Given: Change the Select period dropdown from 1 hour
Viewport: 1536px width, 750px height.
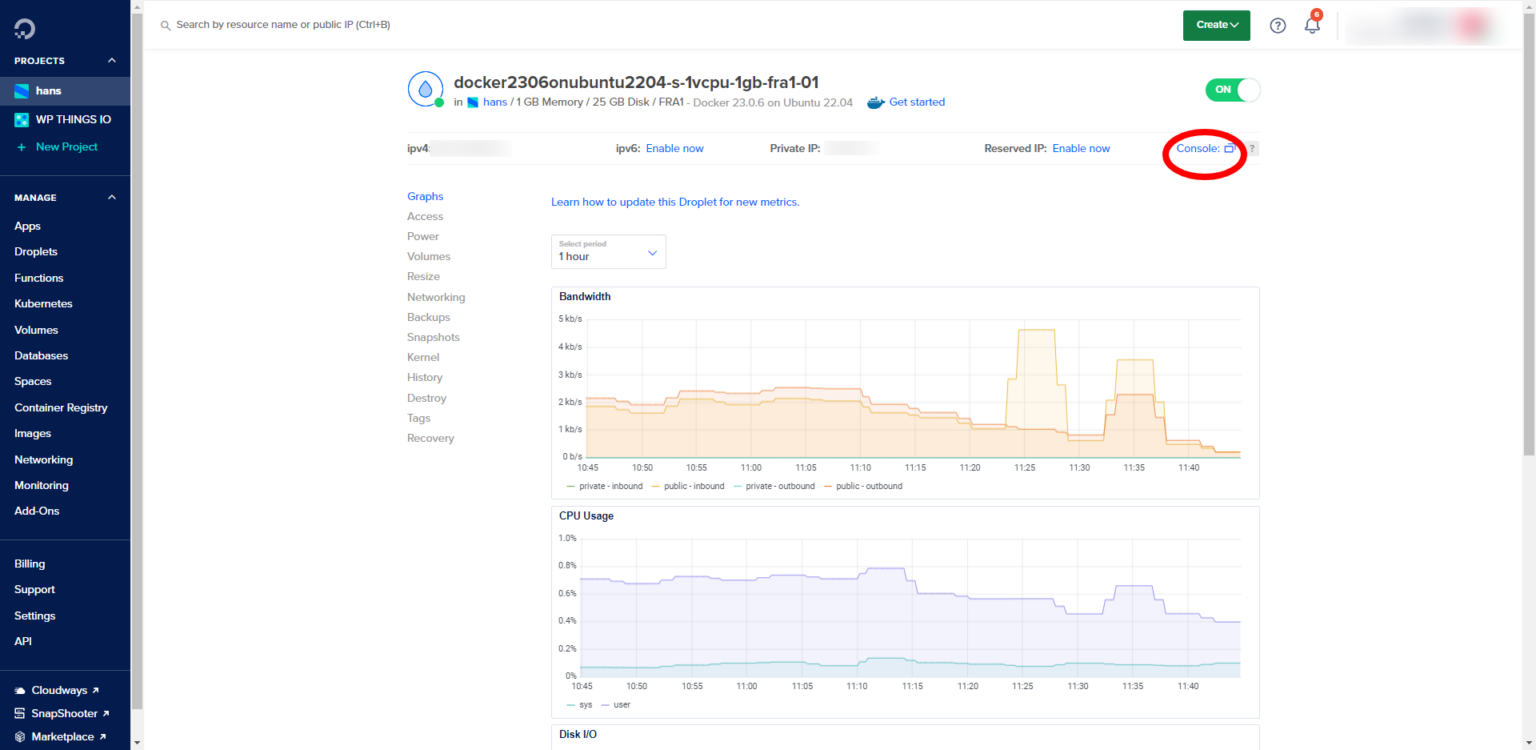Looking at the screenshot, I should (x=608, y=251).
